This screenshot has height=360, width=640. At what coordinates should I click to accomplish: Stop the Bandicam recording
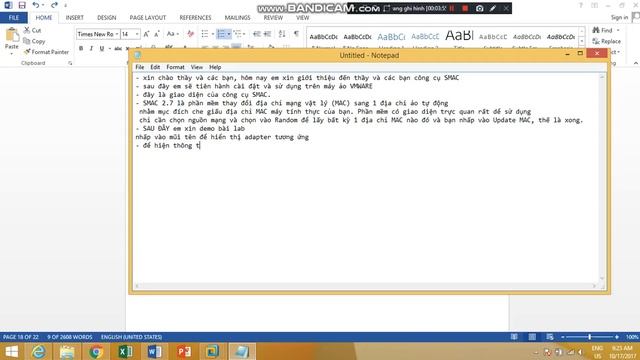click(x=465, y=8)
